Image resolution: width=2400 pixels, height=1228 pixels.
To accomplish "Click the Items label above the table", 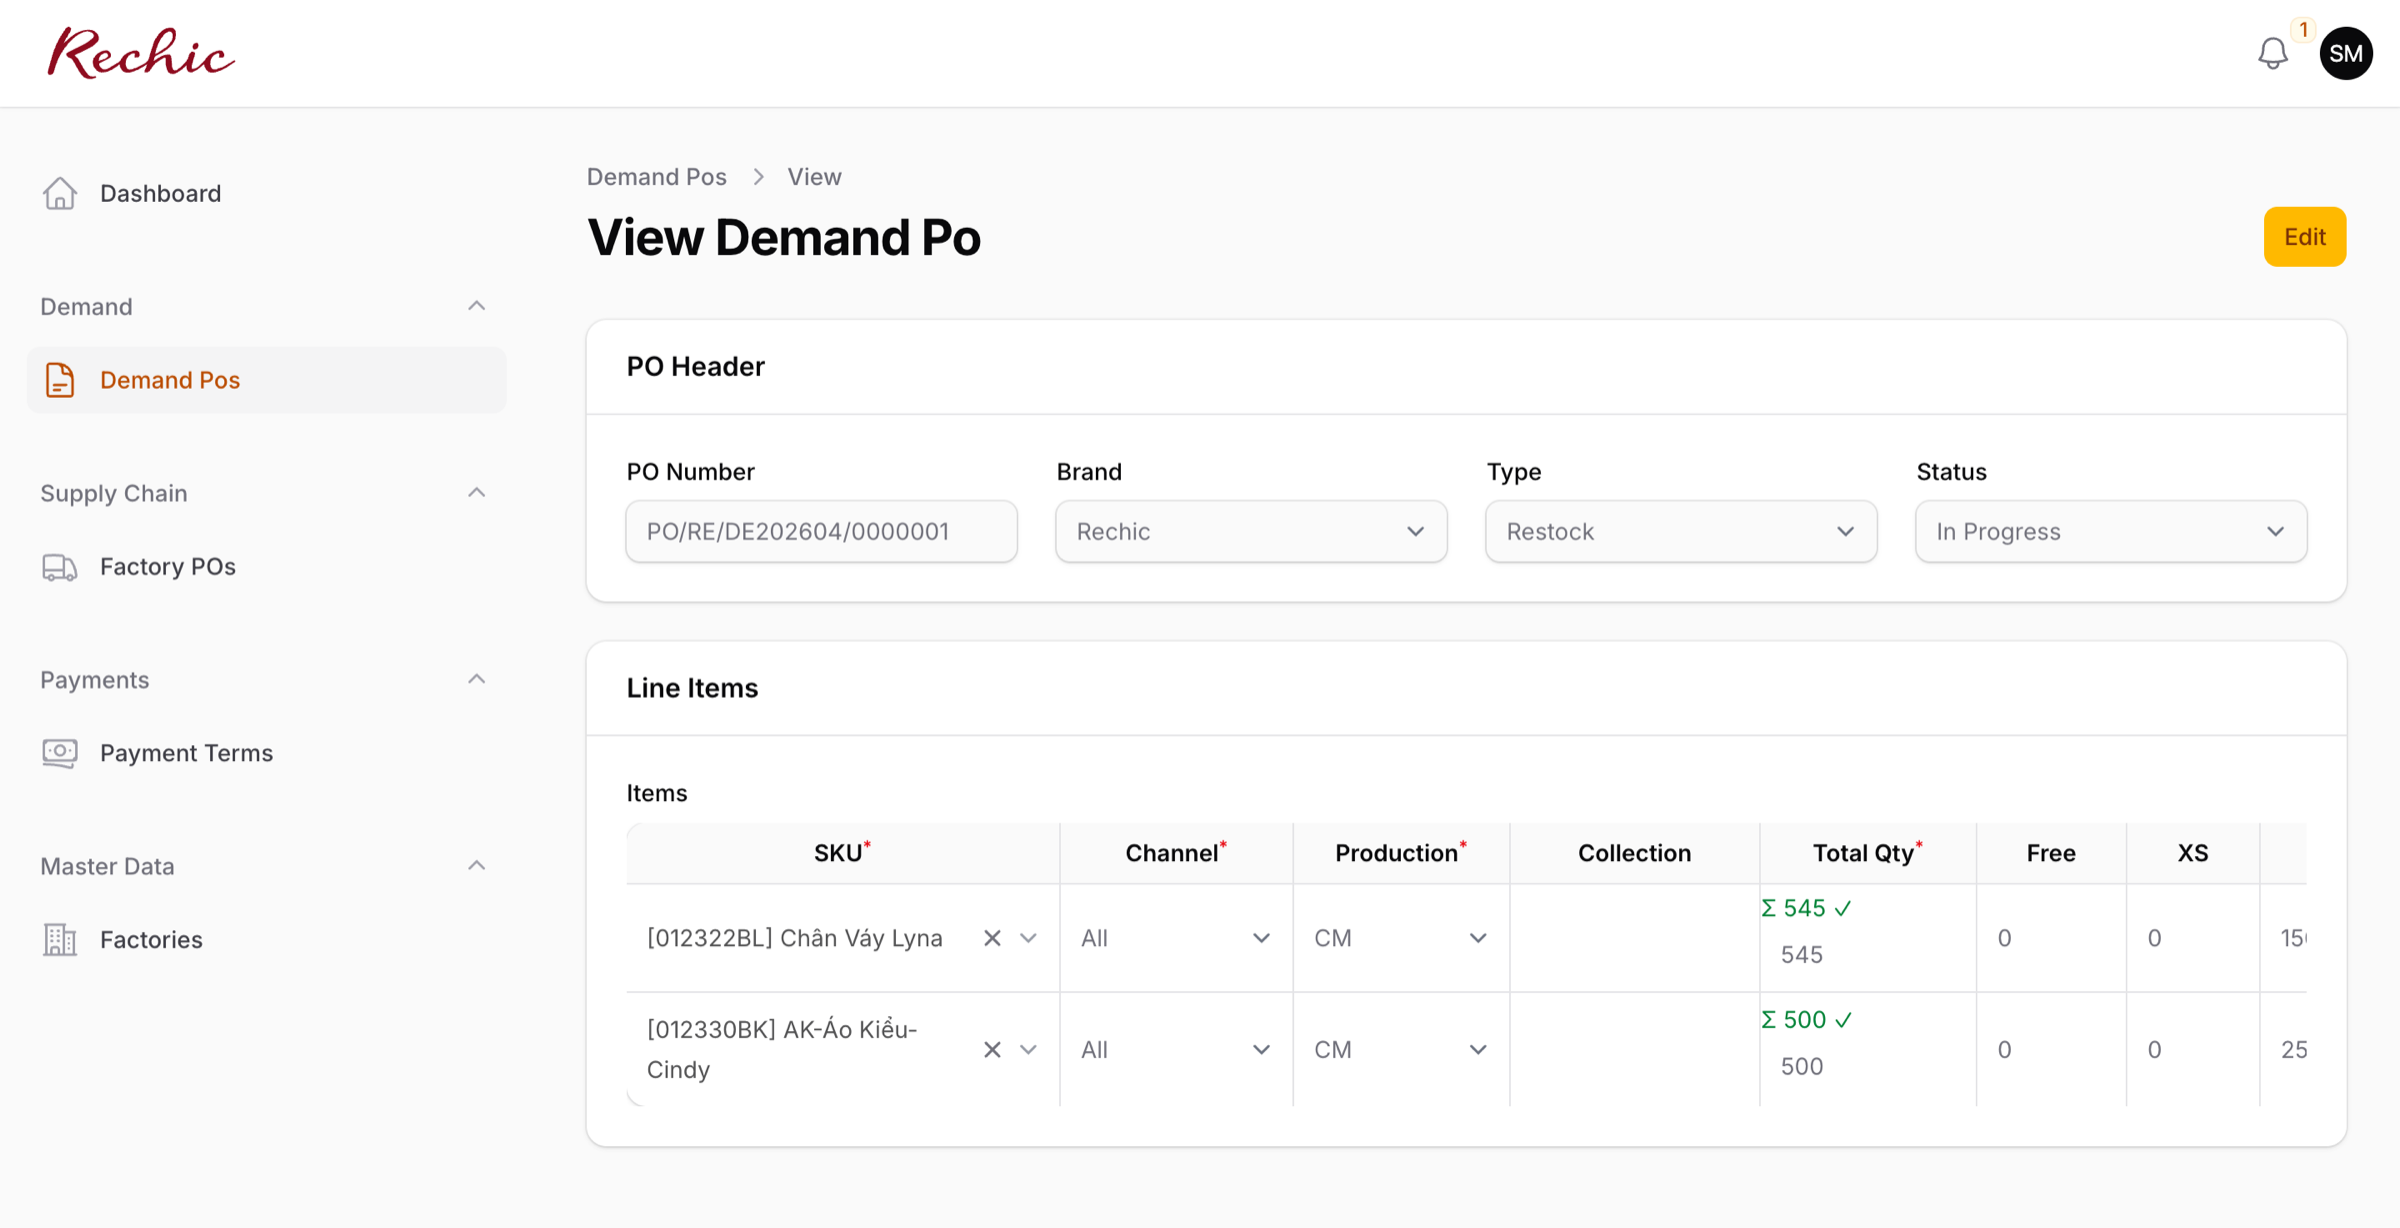I will pos(656,793).
